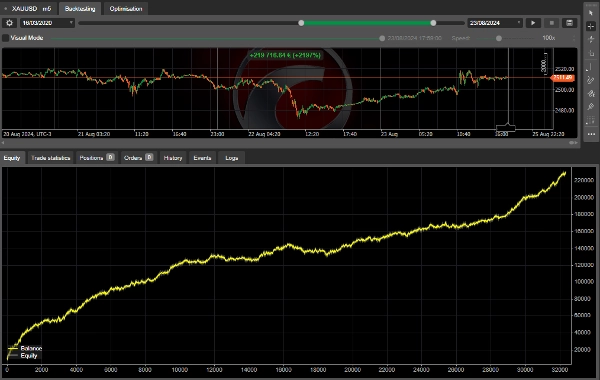Stop the backtest with stop button
This screenshot has height=380, width=600.
551,23
